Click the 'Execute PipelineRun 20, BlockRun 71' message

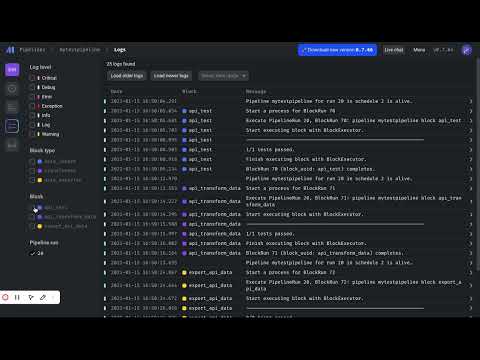[x=353, y=201]
